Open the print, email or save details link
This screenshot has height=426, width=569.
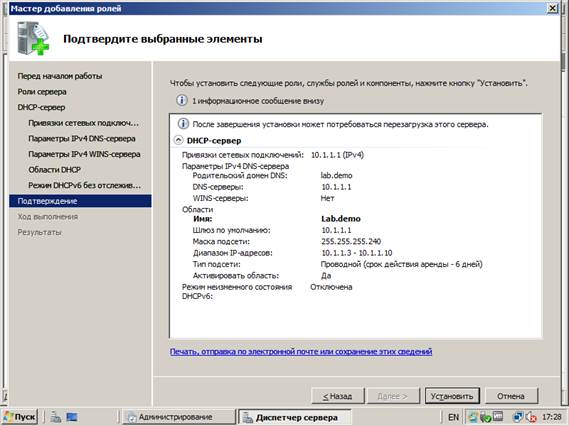(x=301, y=351)
